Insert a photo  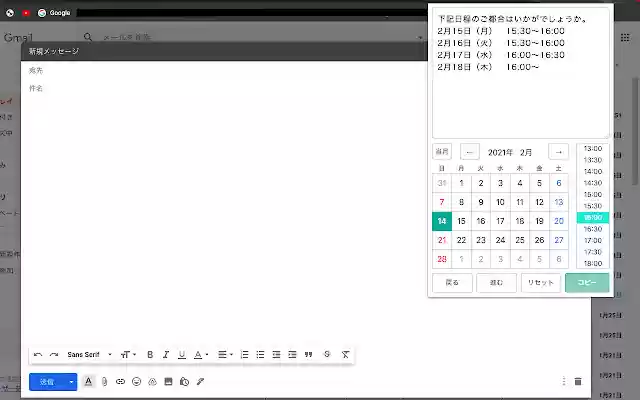click(168, 382)
